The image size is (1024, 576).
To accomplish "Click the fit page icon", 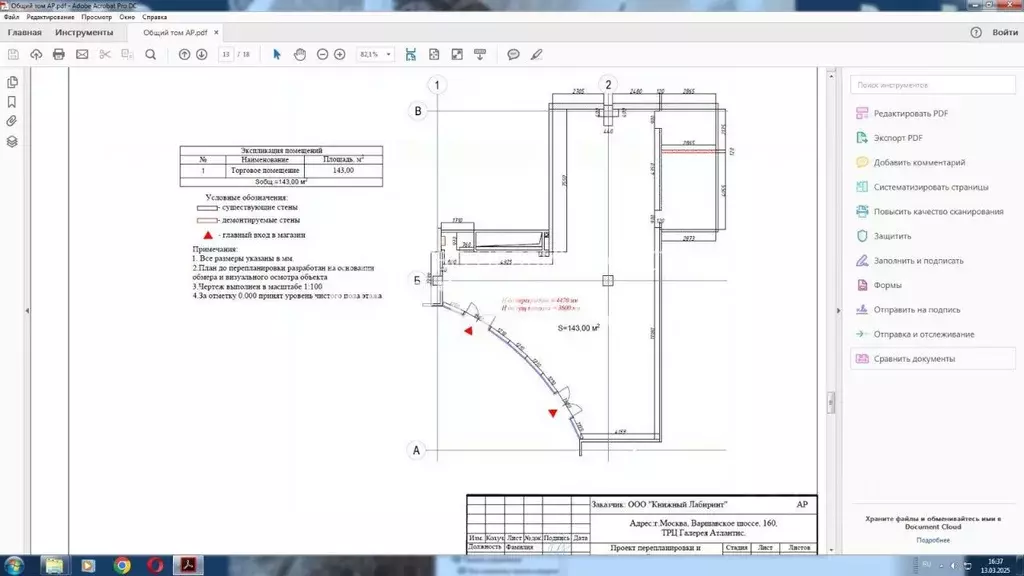I will (434, 55).
